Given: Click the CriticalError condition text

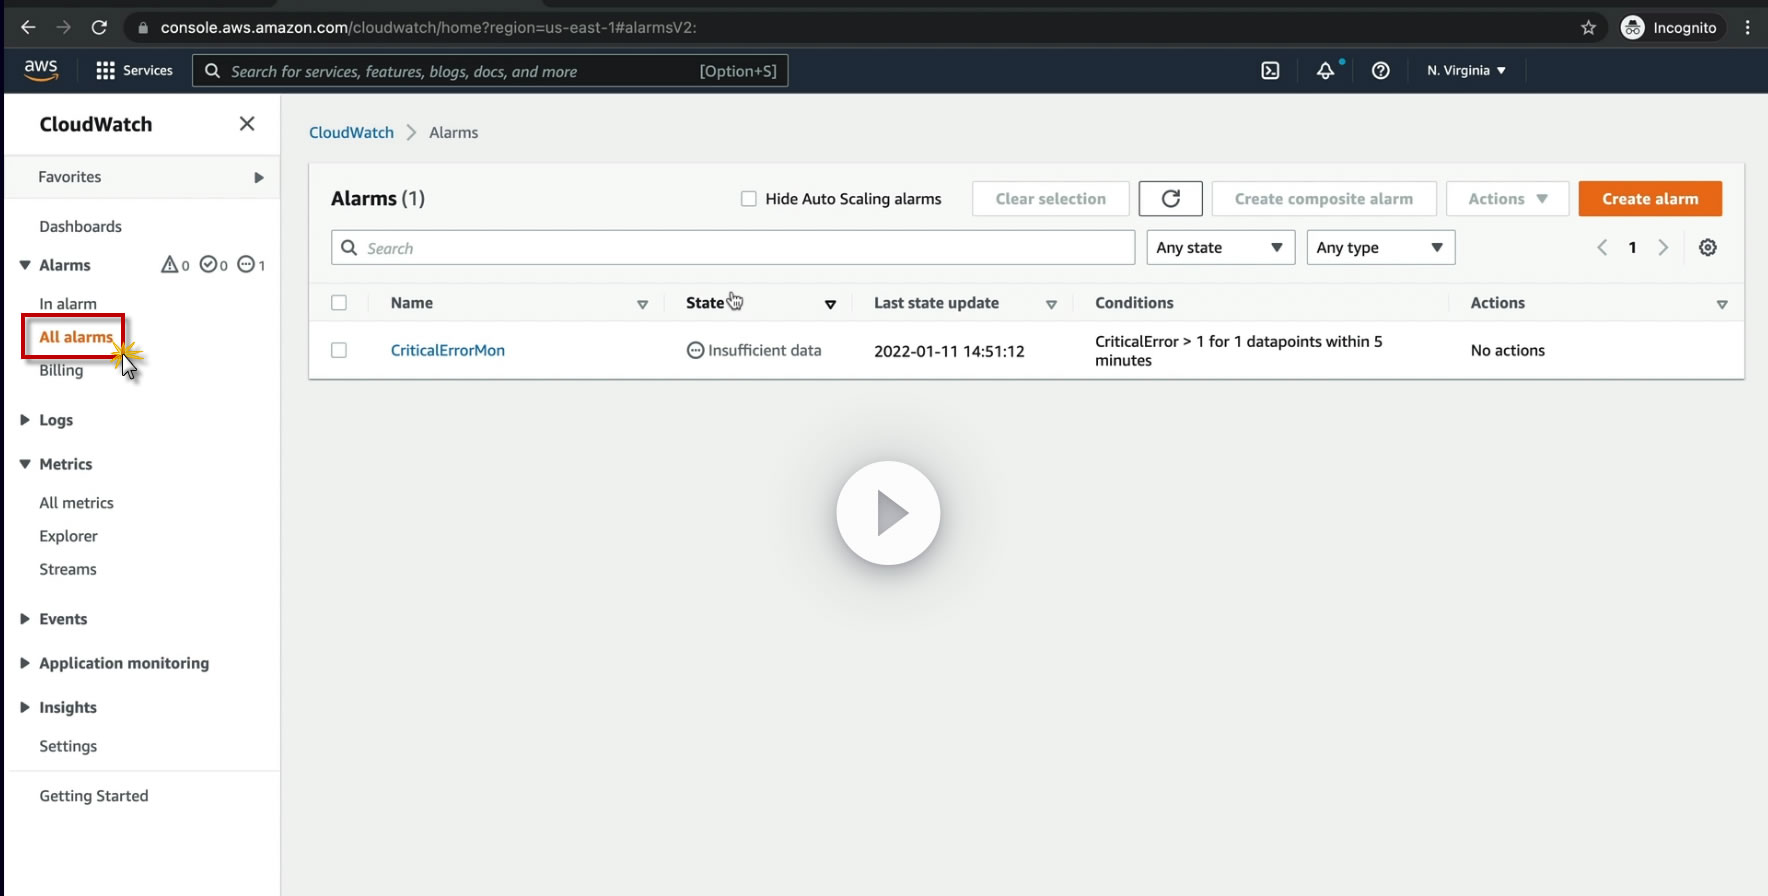Looking at the screenshot, I should pyautogui.click(x=1239, y=351).
